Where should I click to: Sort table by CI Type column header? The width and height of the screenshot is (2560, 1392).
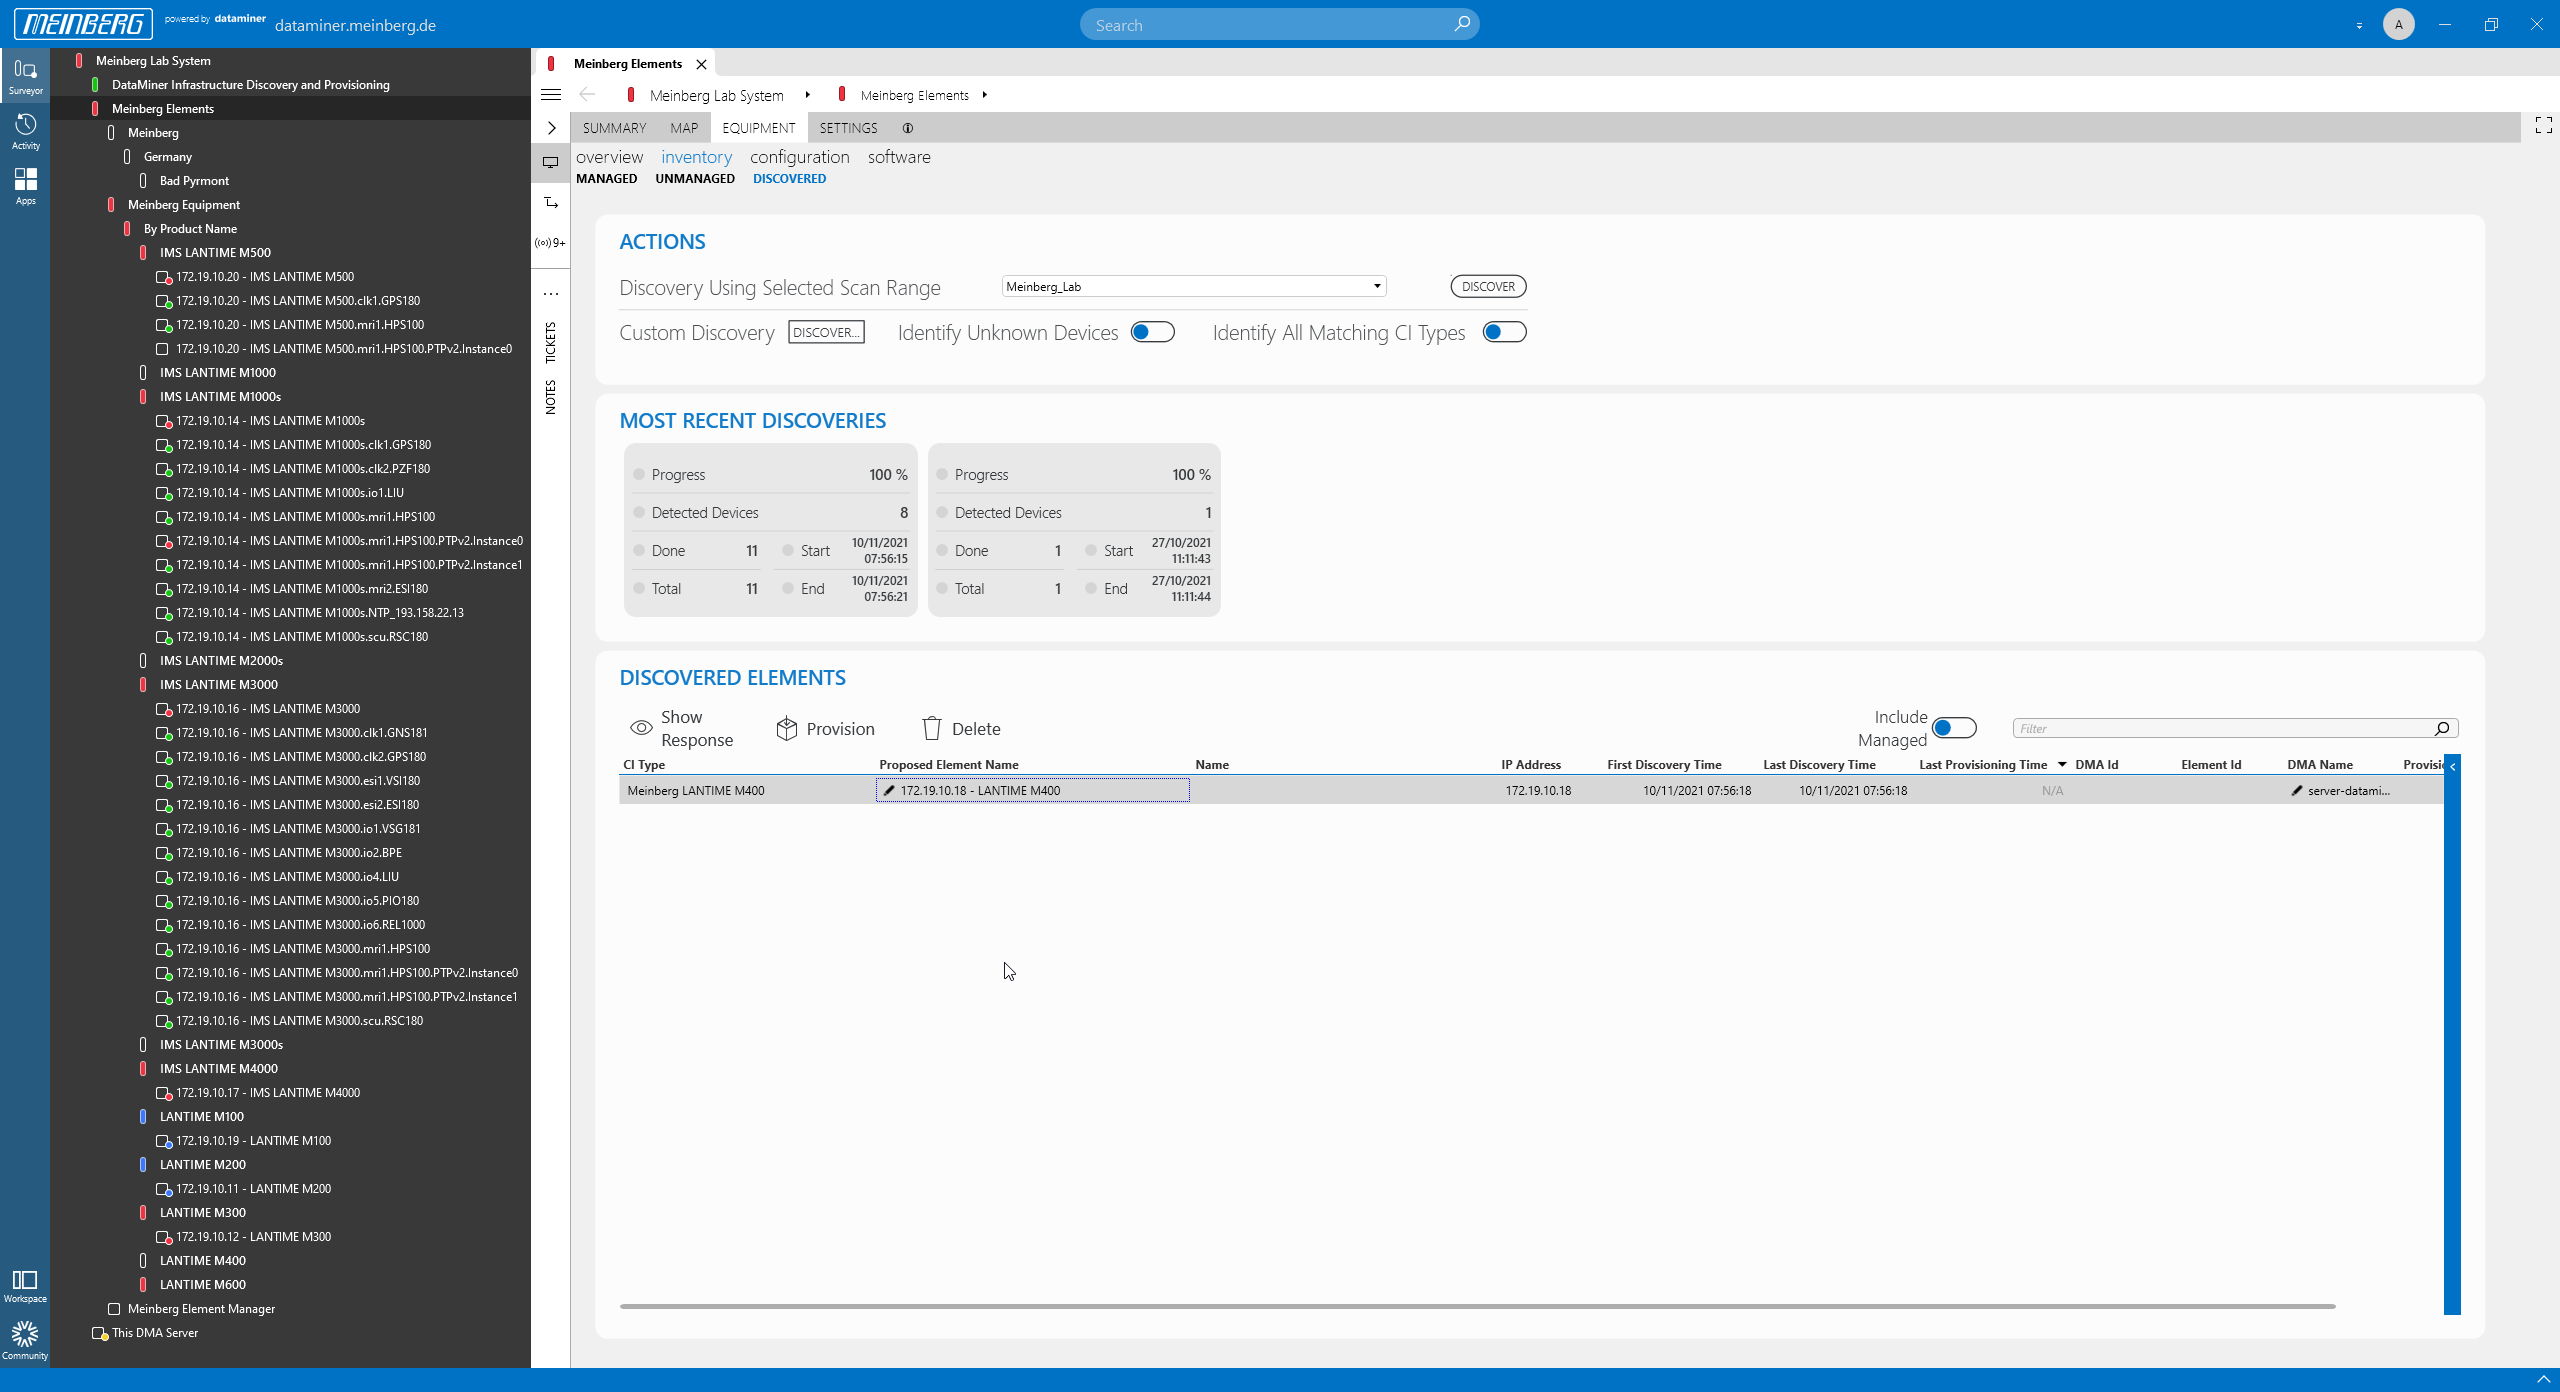[644, 765]
